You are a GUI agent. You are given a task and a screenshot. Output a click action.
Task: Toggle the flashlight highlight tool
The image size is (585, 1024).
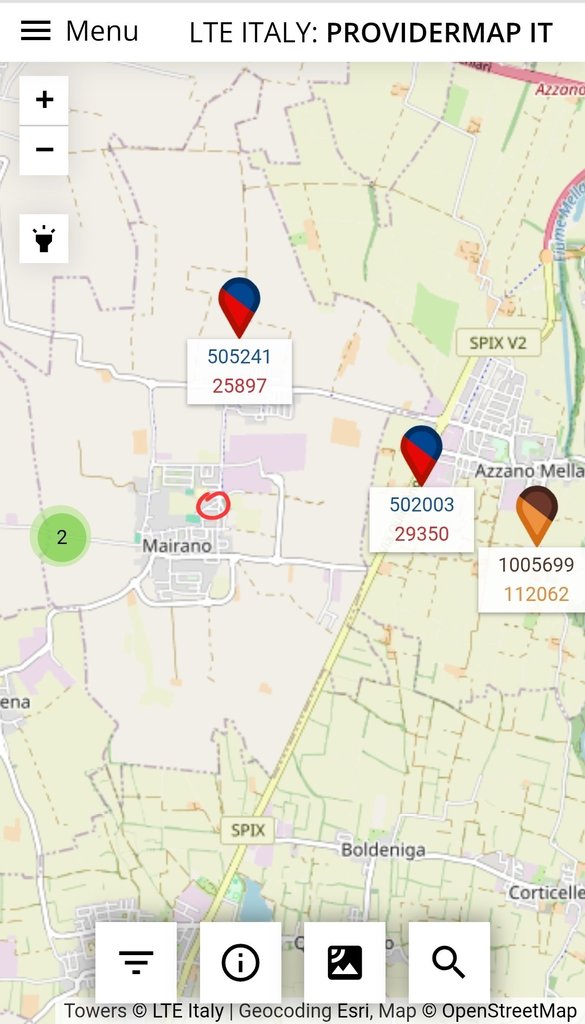44,238
